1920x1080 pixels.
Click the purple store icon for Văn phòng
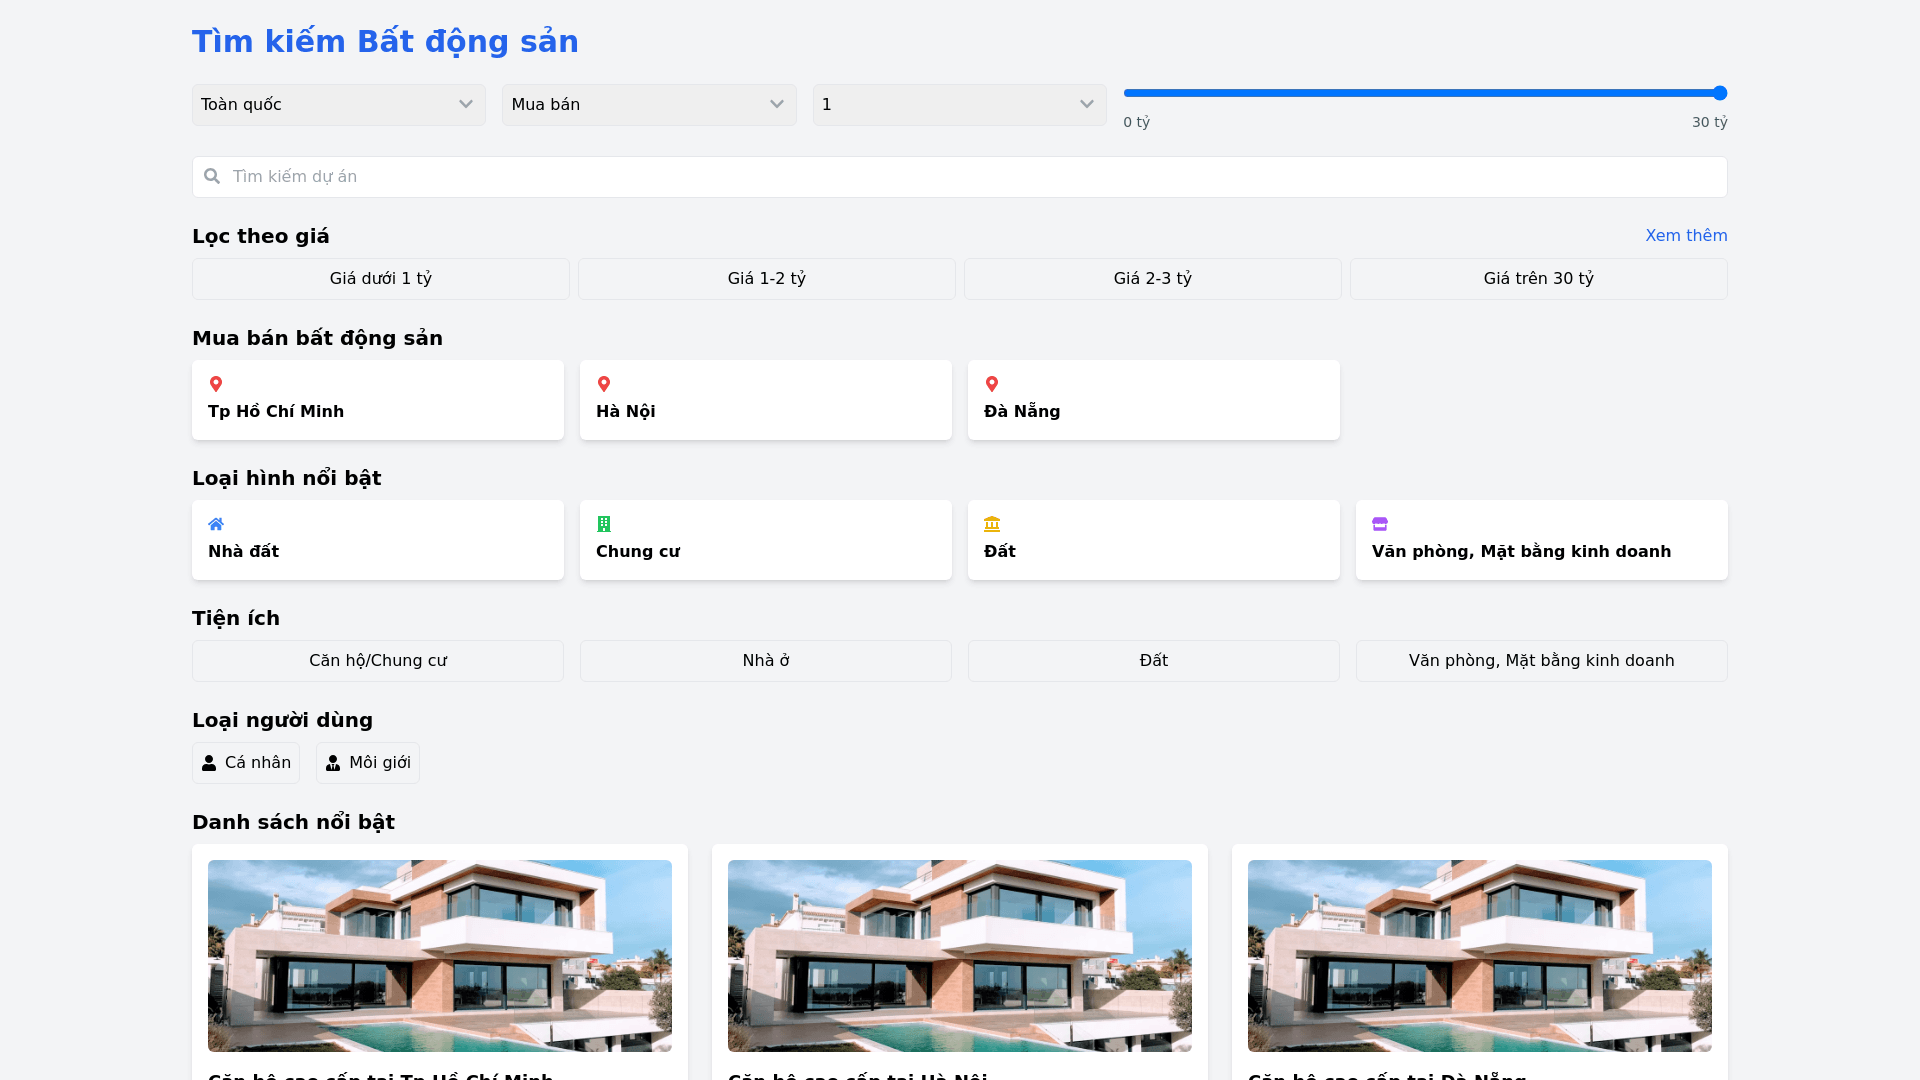(x=1380, y=524)
